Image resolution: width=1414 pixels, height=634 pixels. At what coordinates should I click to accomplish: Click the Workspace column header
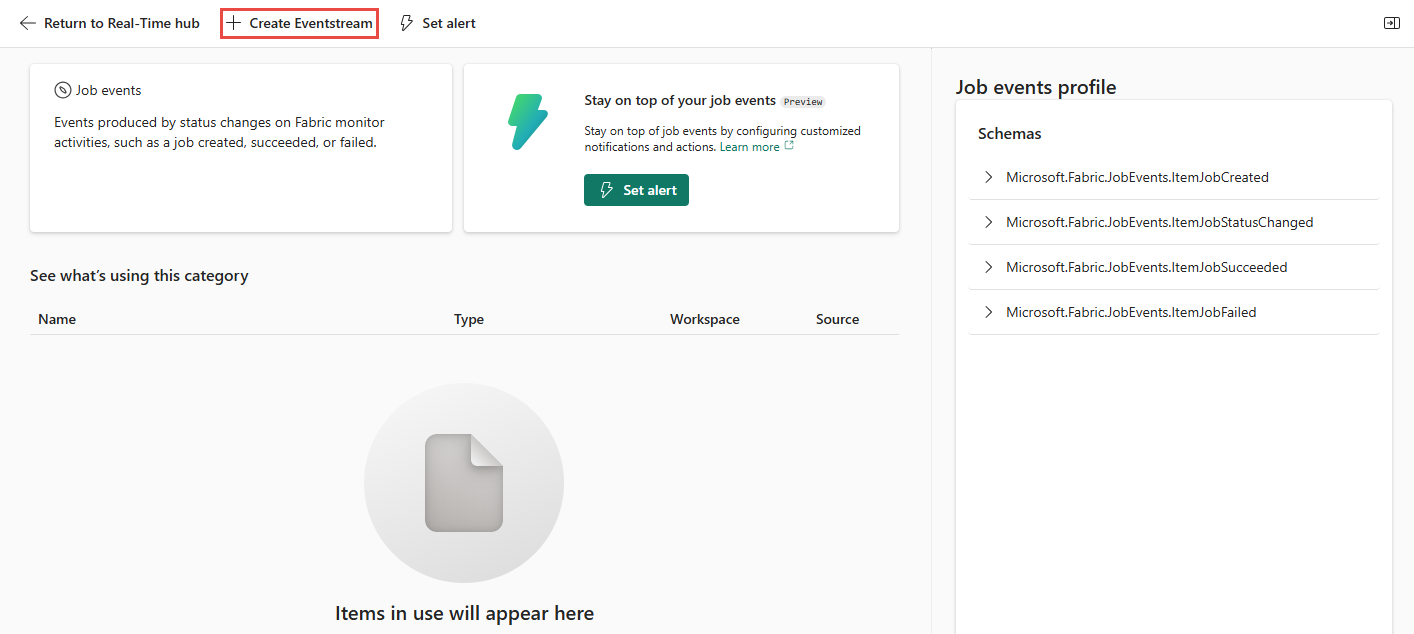point(704,319)
